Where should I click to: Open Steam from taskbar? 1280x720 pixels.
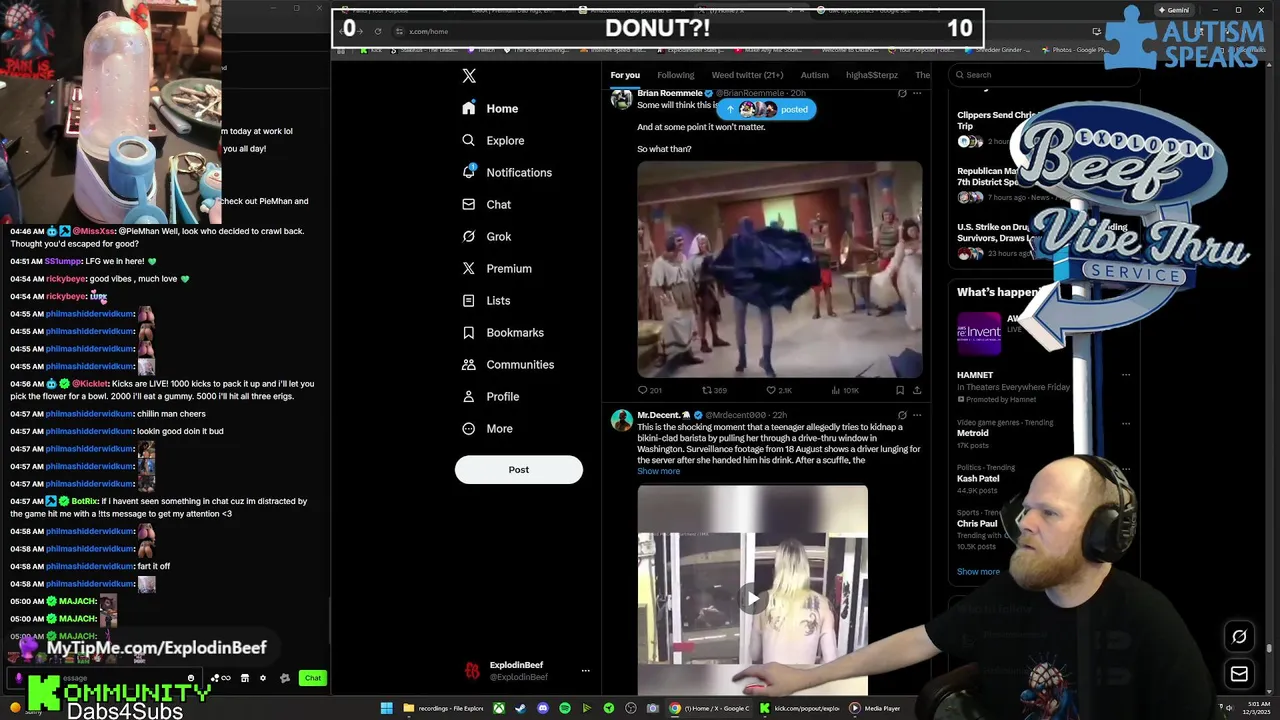520,708
